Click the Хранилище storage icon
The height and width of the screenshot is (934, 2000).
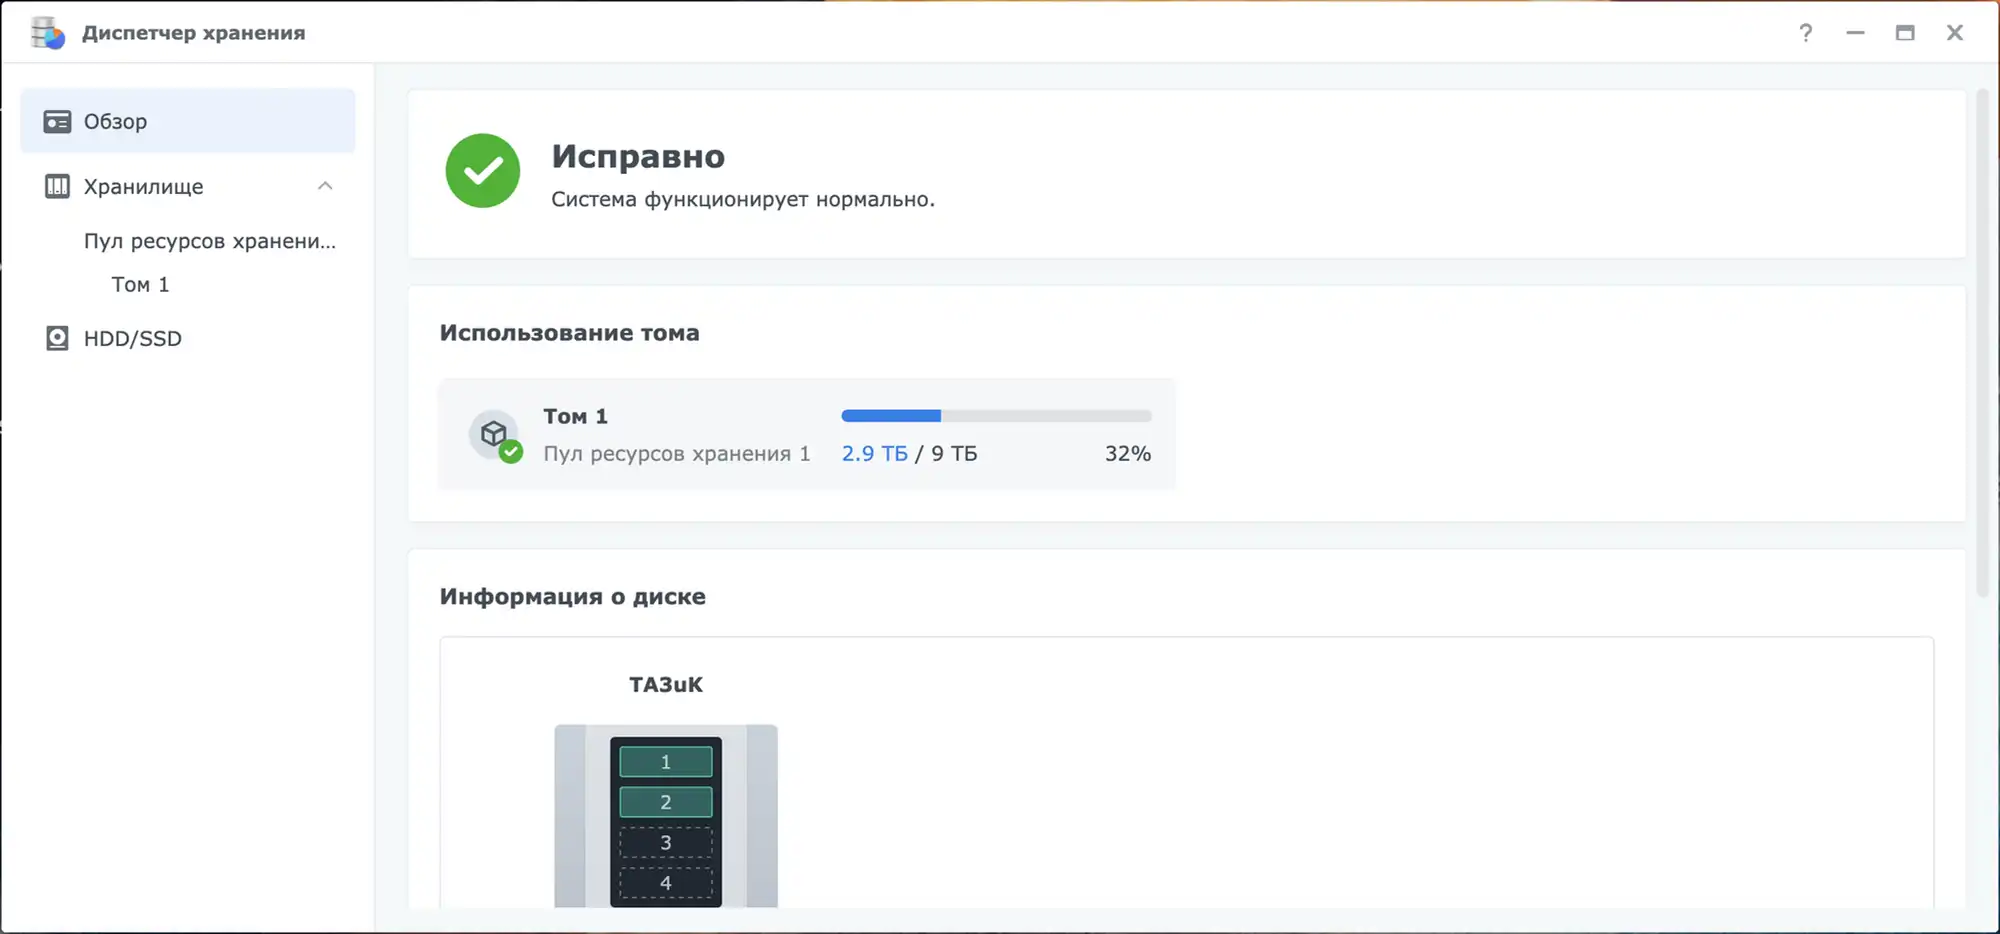click(x=57, y=186)
